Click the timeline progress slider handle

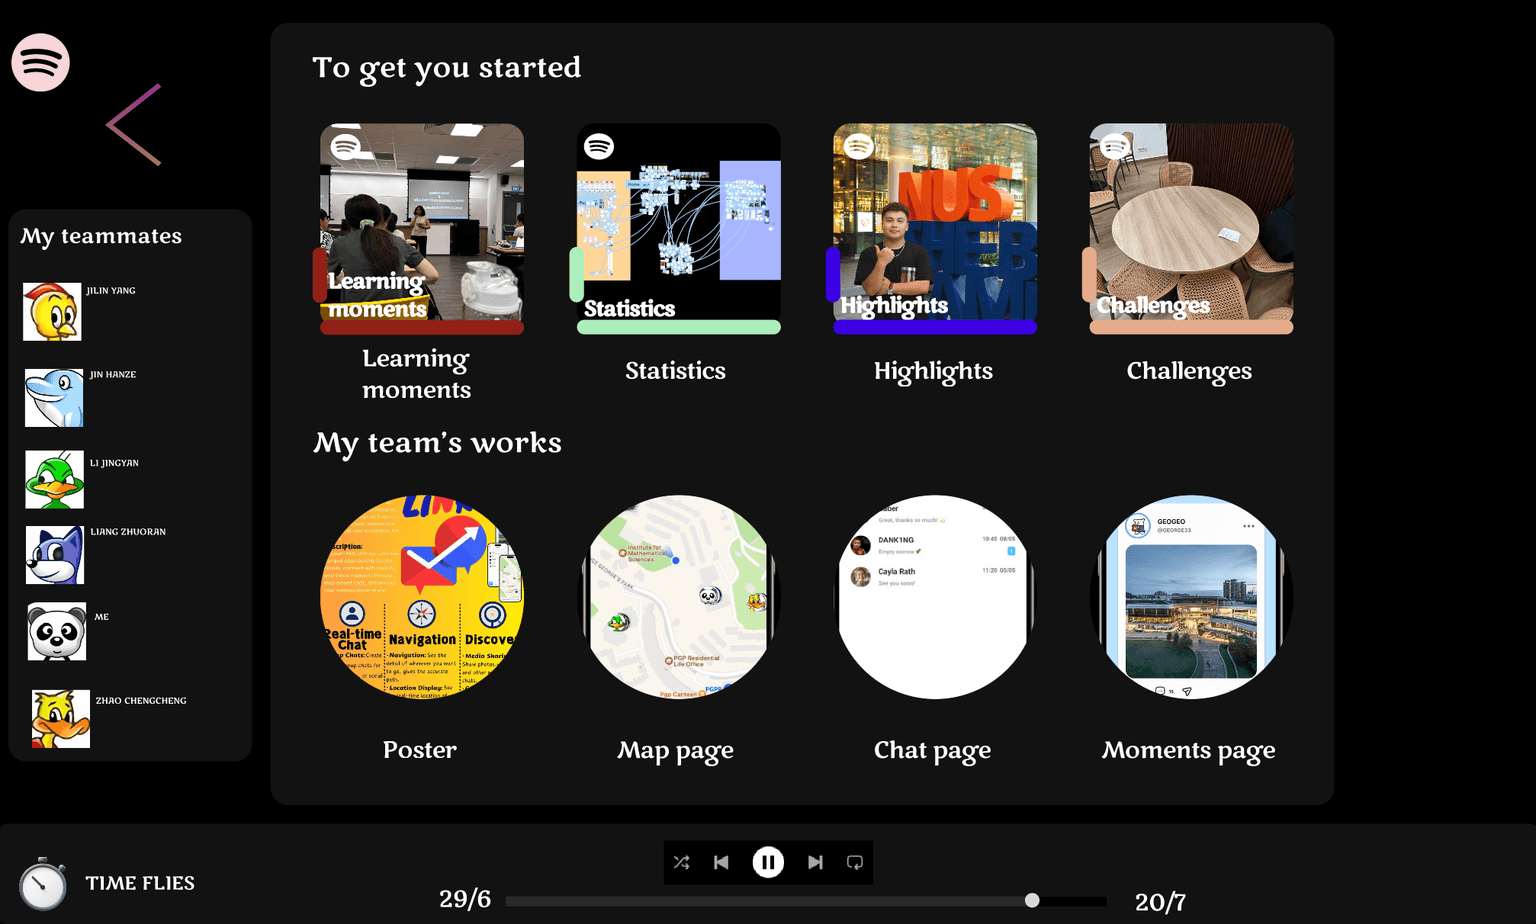[1032, 900]
